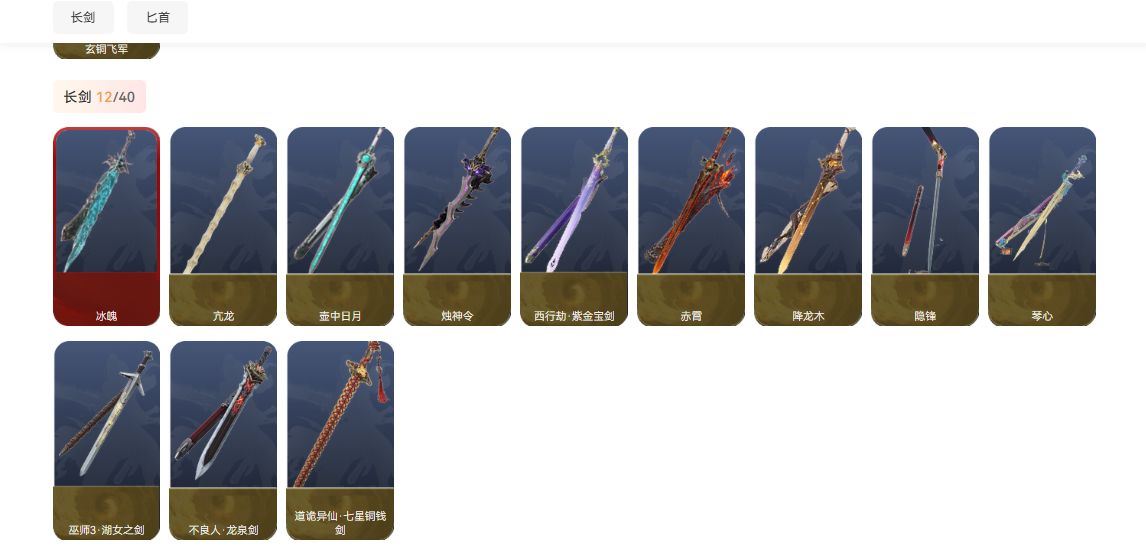Choose the 壶中日月 sword skin

click(x=341, y=226)
